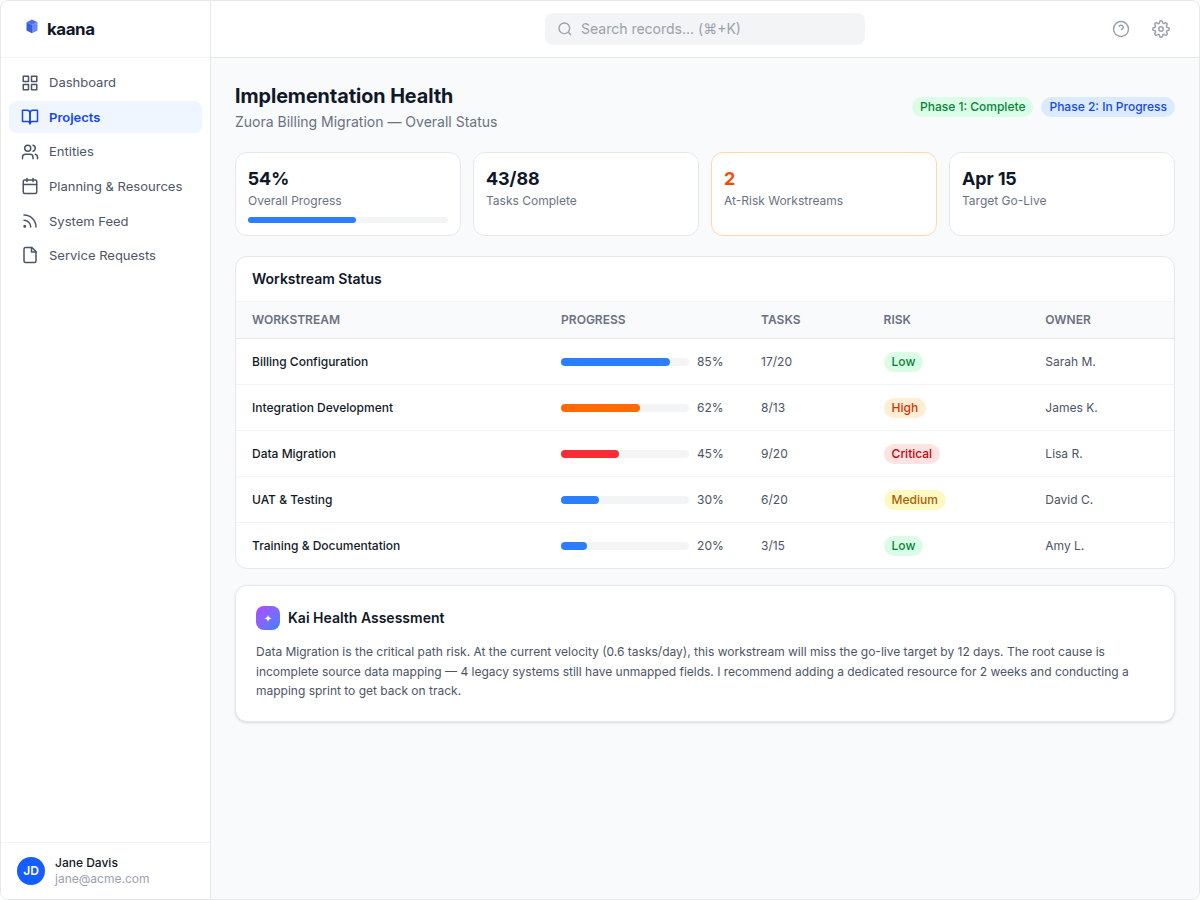
Task: Open the help question mark icon
Action: coord(1120,29)
